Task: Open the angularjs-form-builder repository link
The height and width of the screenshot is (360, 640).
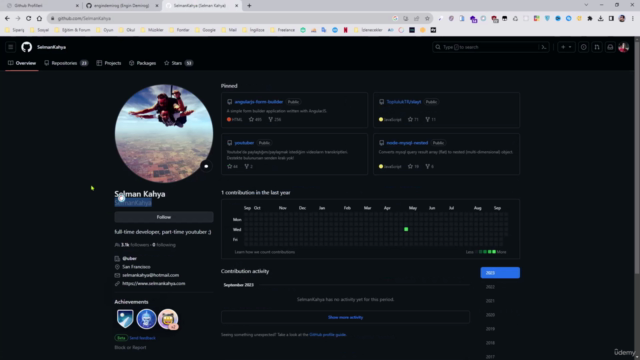Action: click(258, 102)
